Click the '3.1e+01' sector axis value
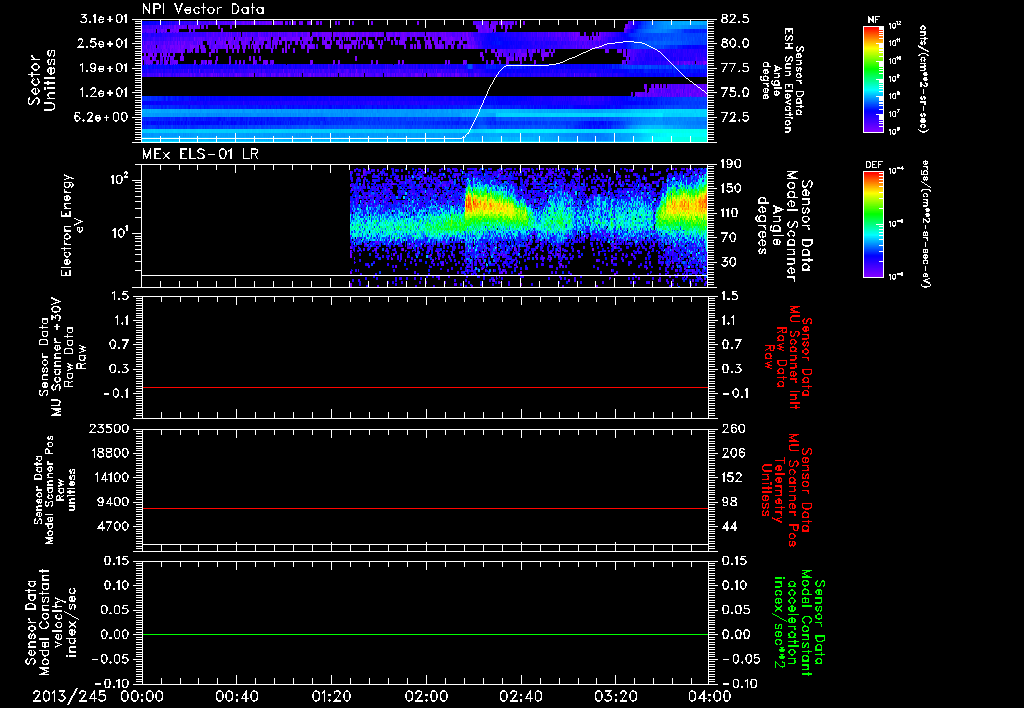Viewport: 1024px width, 708px height. coord(104,19)
